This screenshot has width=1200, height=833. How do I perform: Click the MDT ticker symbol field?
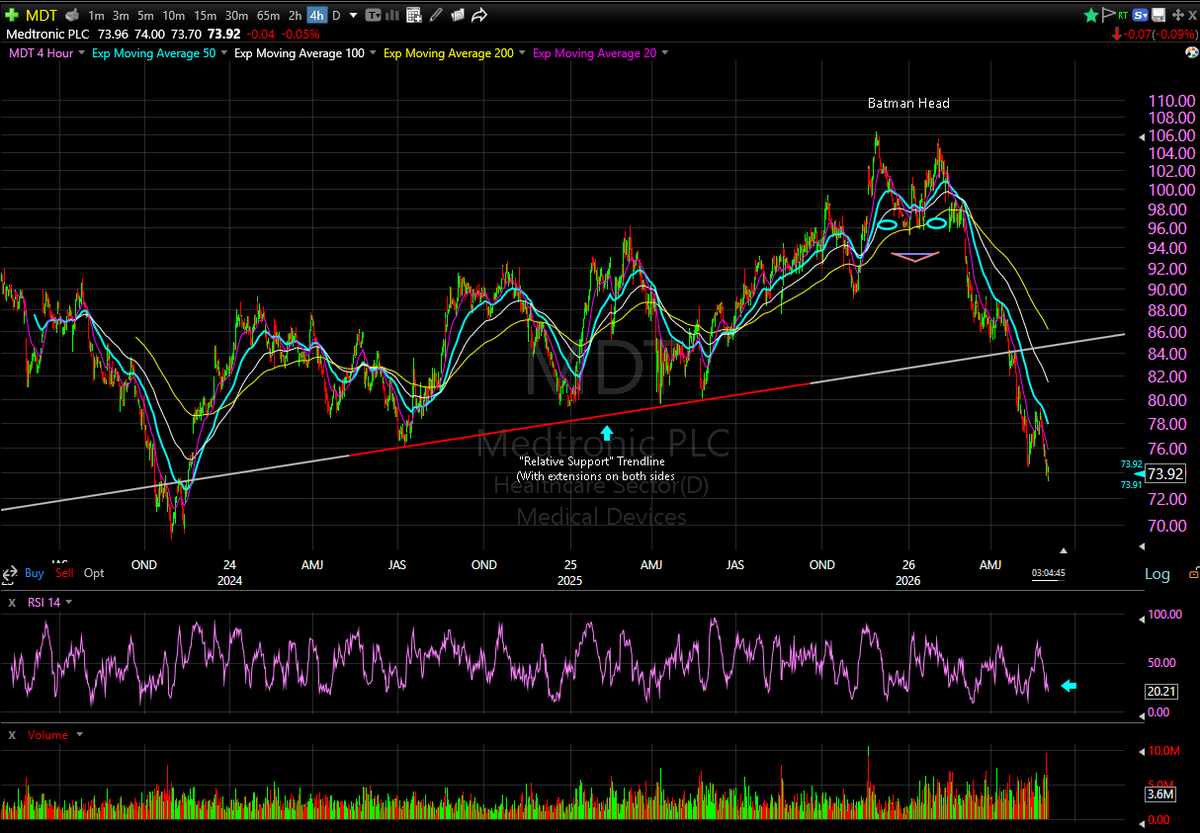[41, 15]
